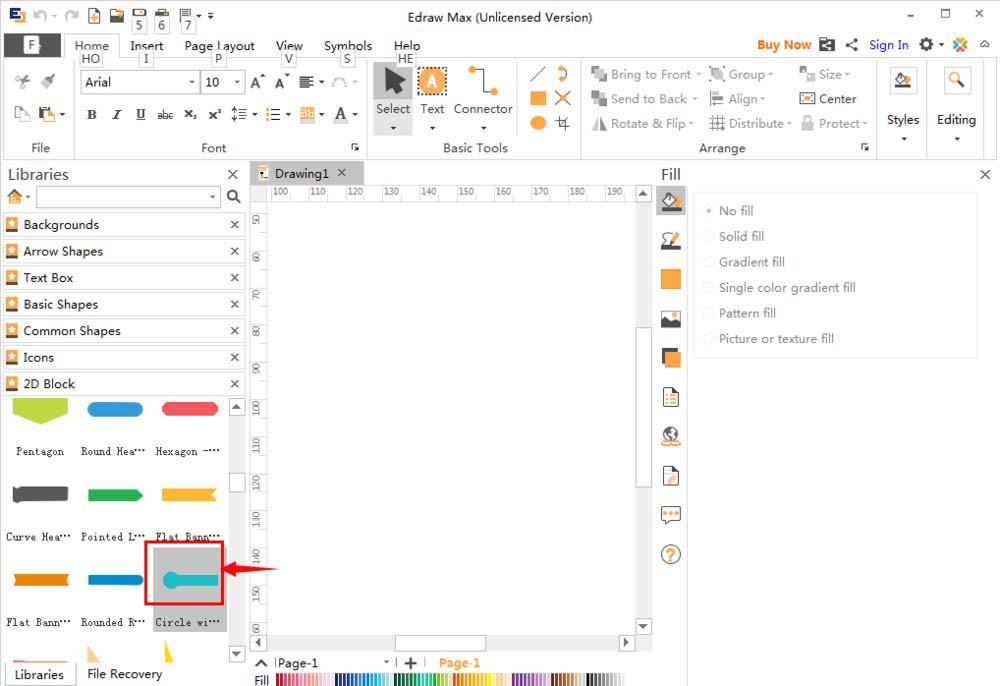Image resolution: width=1000 pixels, height=686 pixels.
Task: Open the Line style panel icon
Action: tap(671, 241)
